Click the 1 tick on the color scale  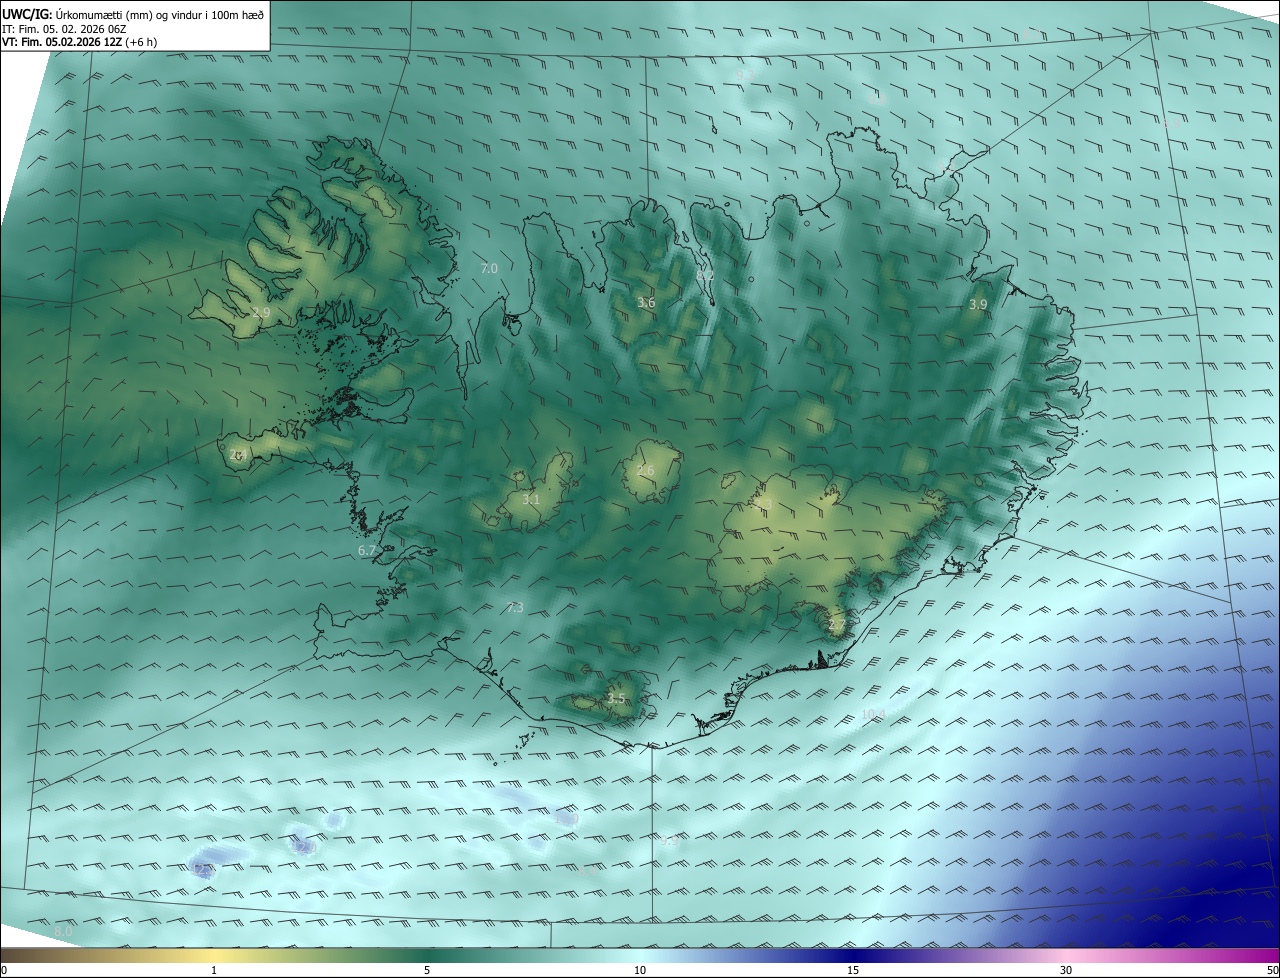[214, 970]
